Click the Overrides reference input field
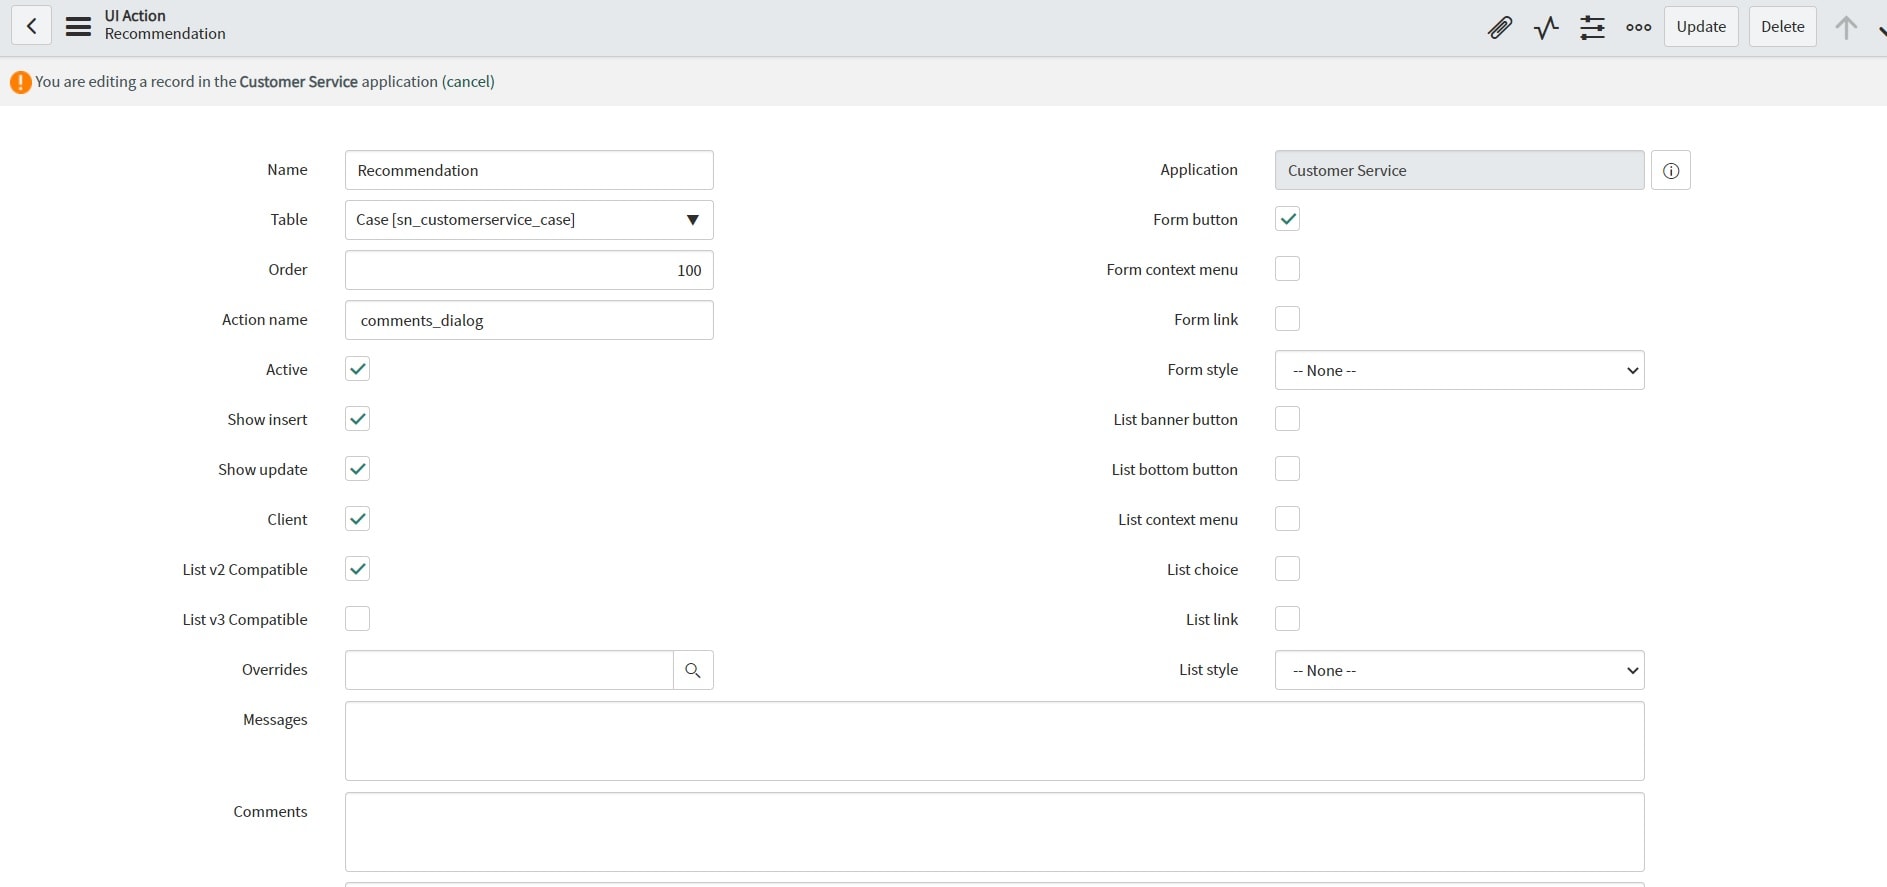The width and height of the screenshot is (1887, 887). click(509, 670)
